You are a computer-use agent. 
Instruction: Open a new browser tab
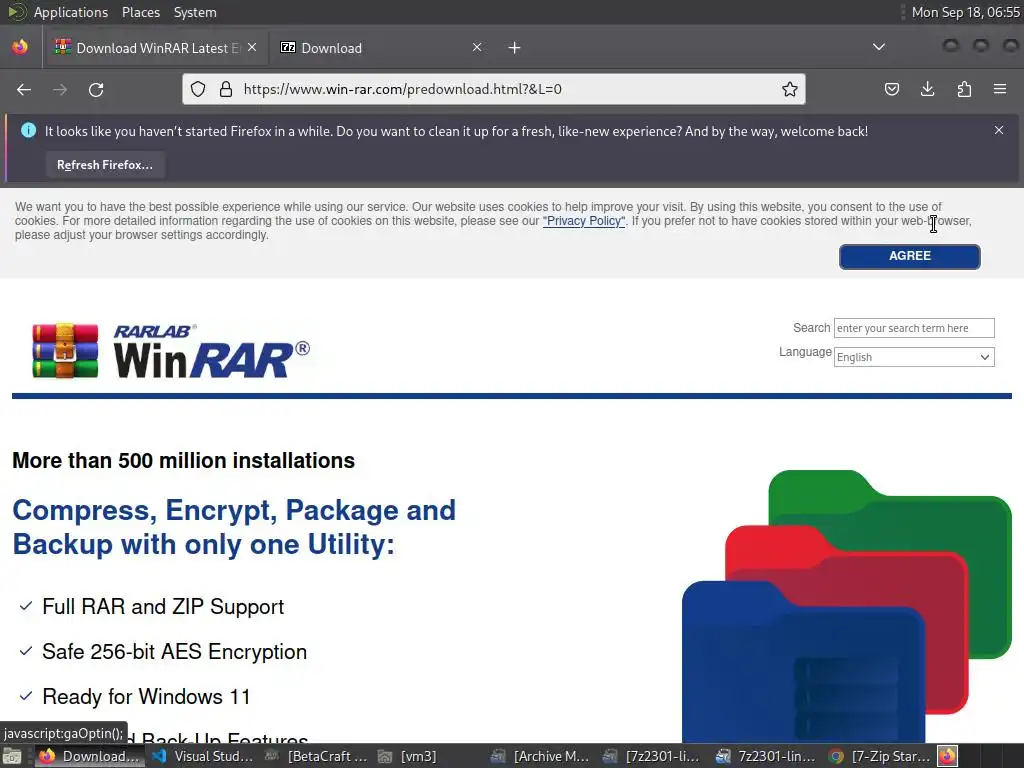click(x=515, y=48)
